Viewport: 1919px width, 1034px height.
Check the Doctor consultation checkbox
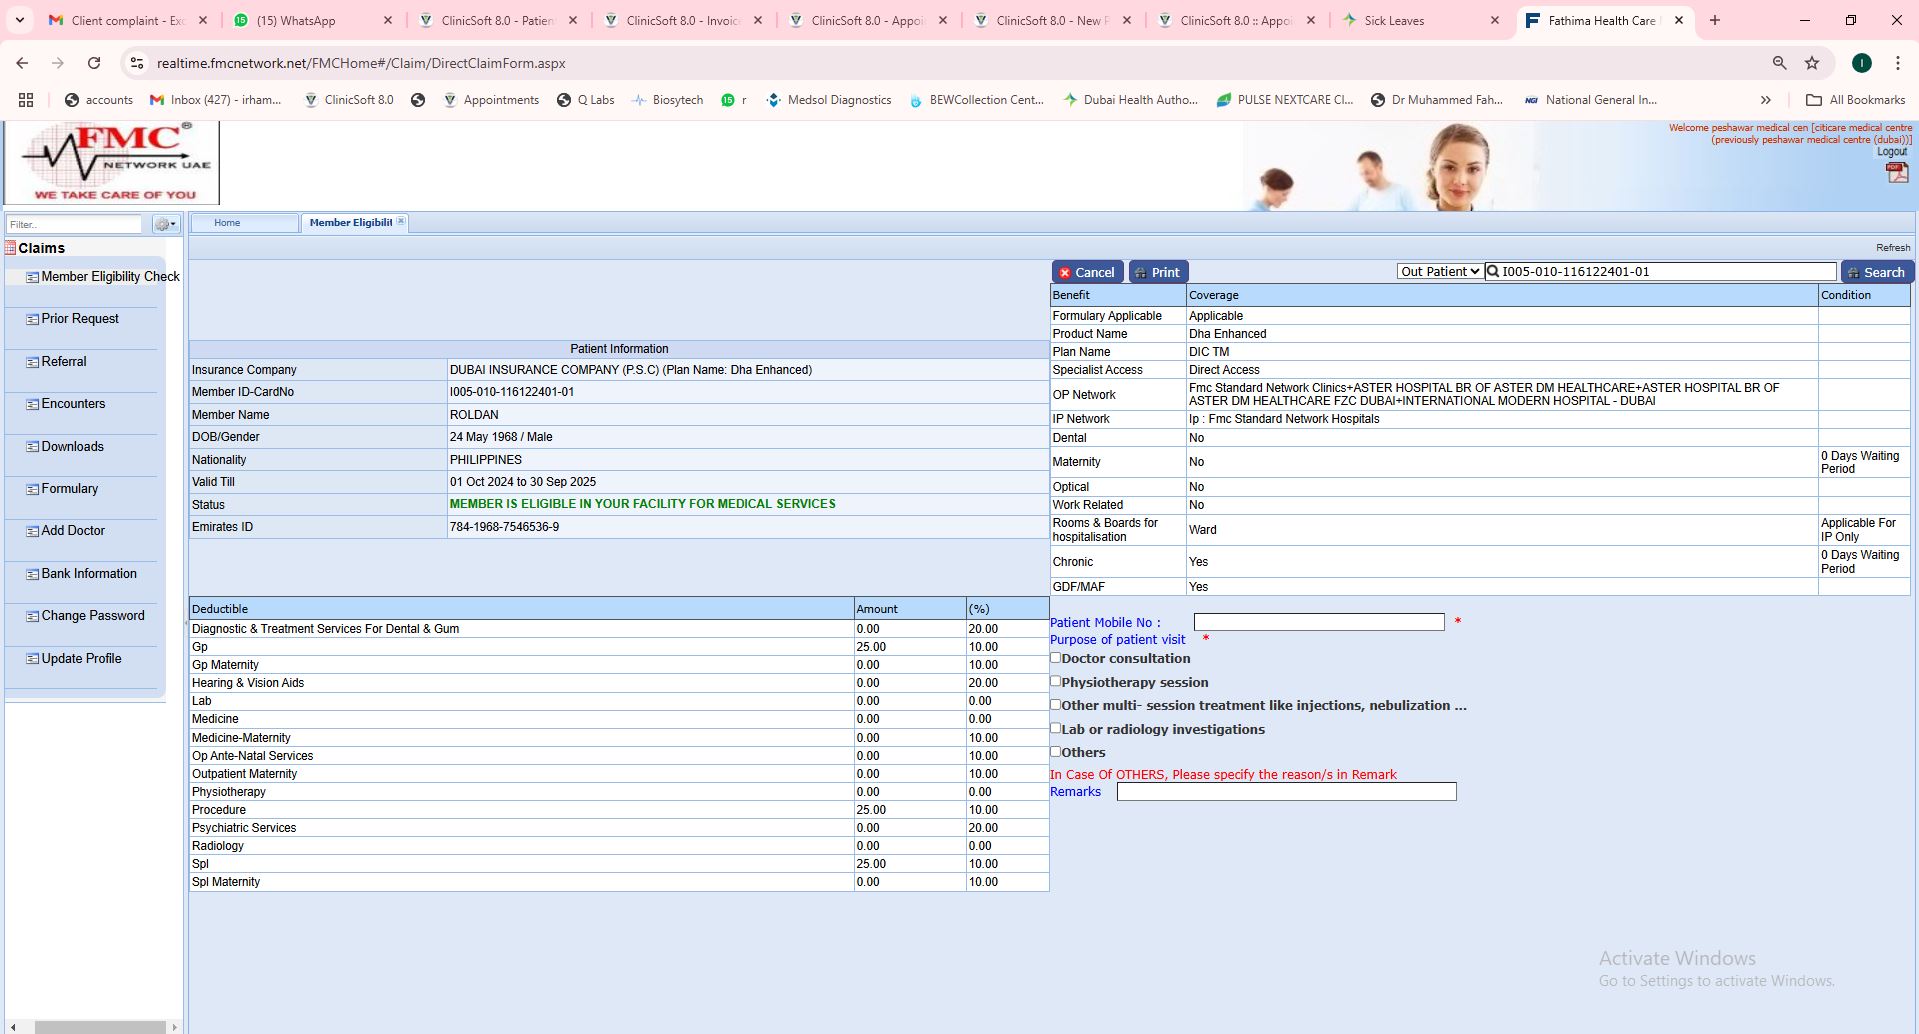click(1055, 658)
